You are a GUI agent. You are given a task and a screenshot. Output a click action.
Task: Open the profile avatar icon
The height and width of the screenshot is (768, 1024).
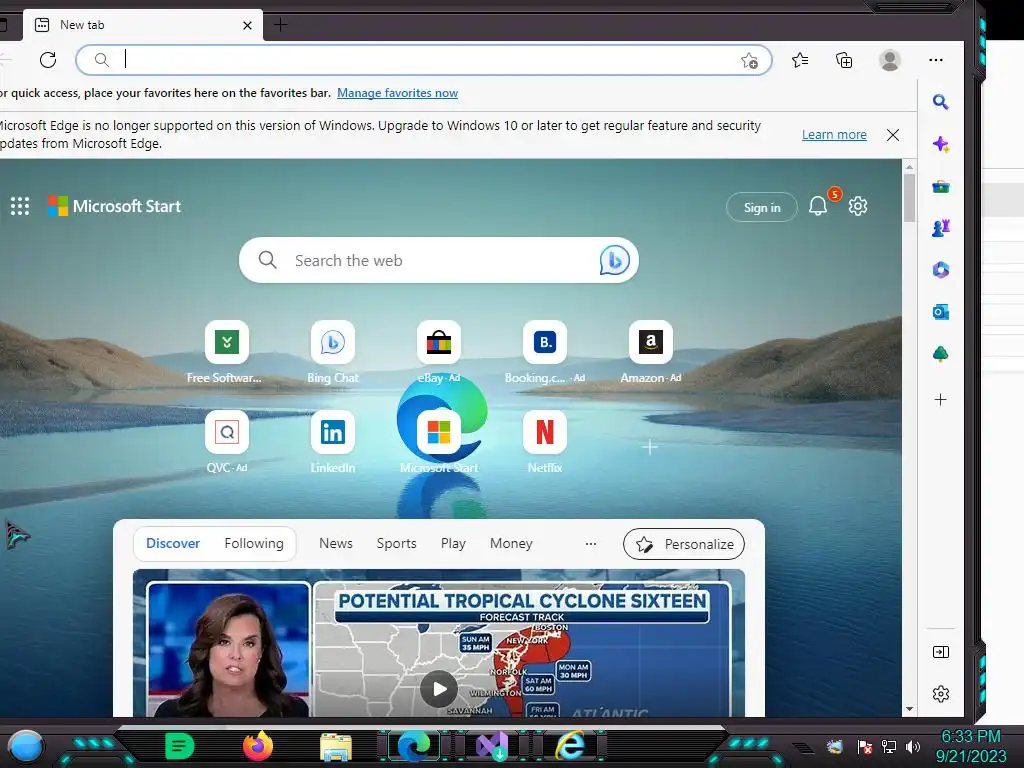889,60
